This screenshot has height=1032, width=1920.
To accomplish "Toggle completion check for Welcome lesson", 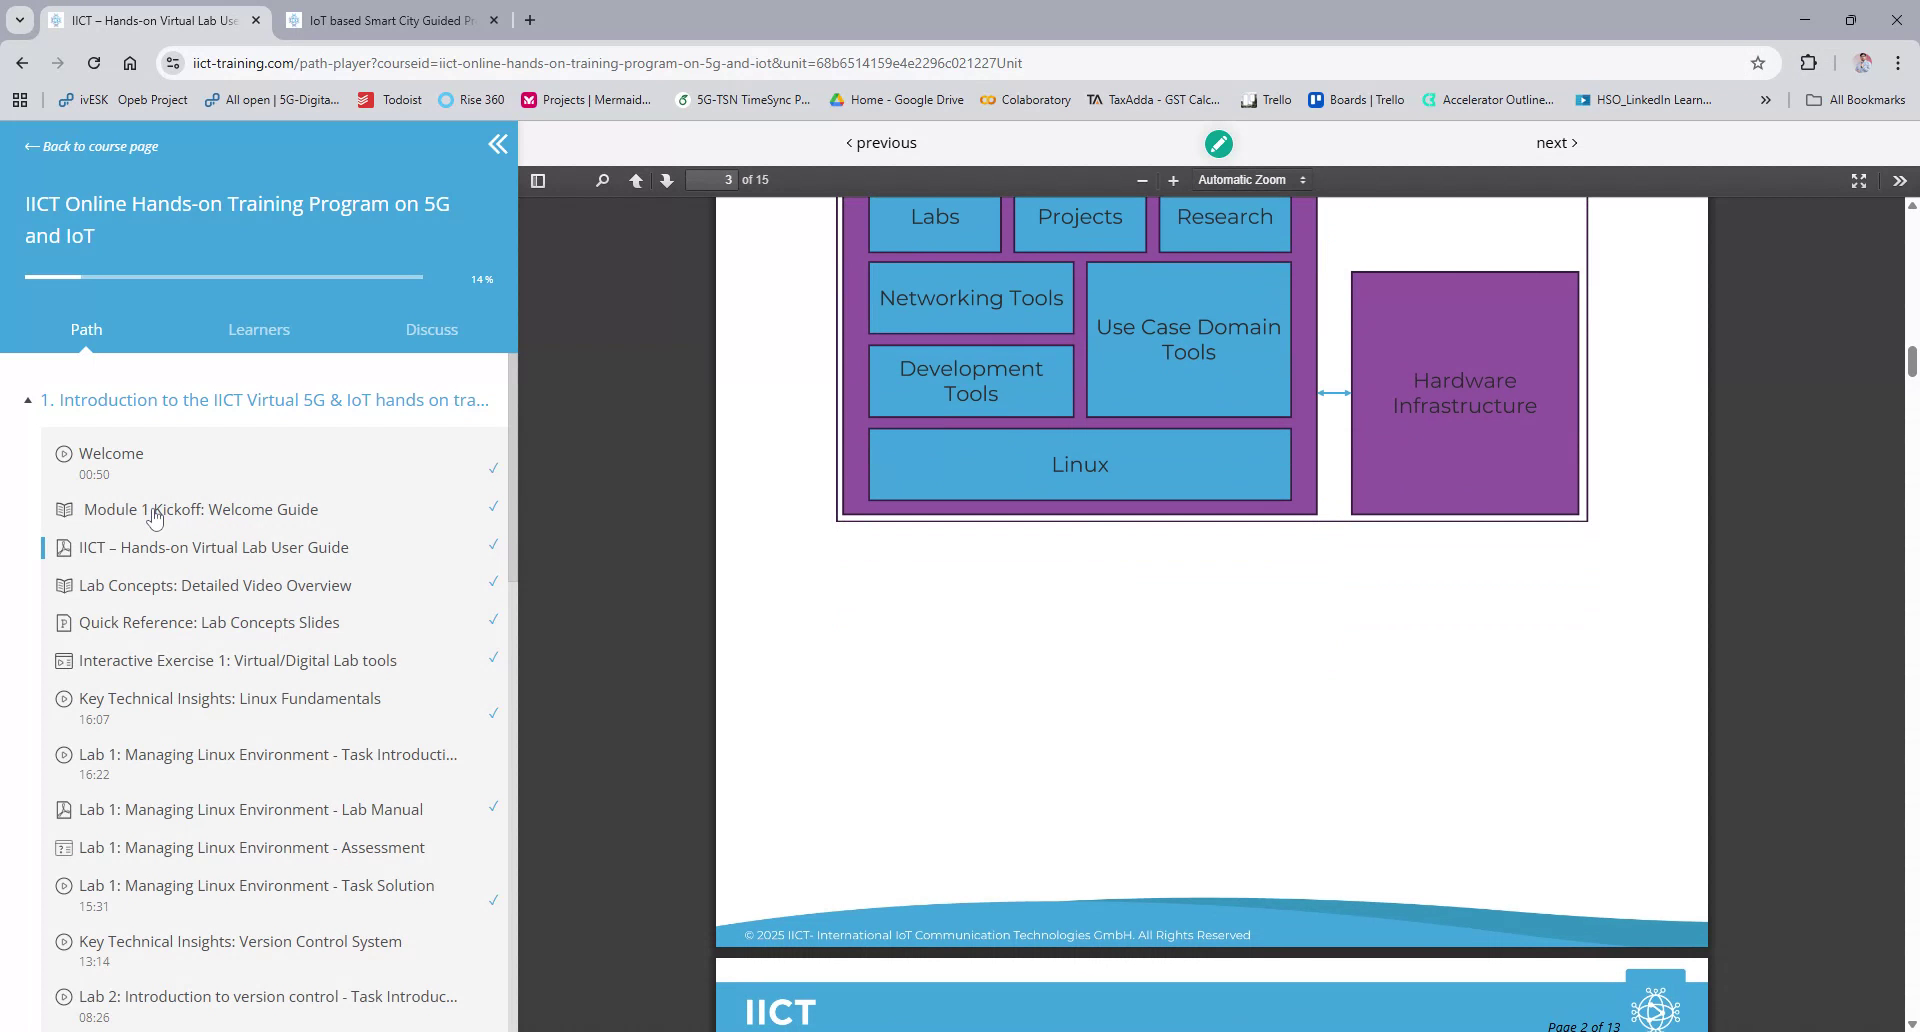I will tap(493, 468).
